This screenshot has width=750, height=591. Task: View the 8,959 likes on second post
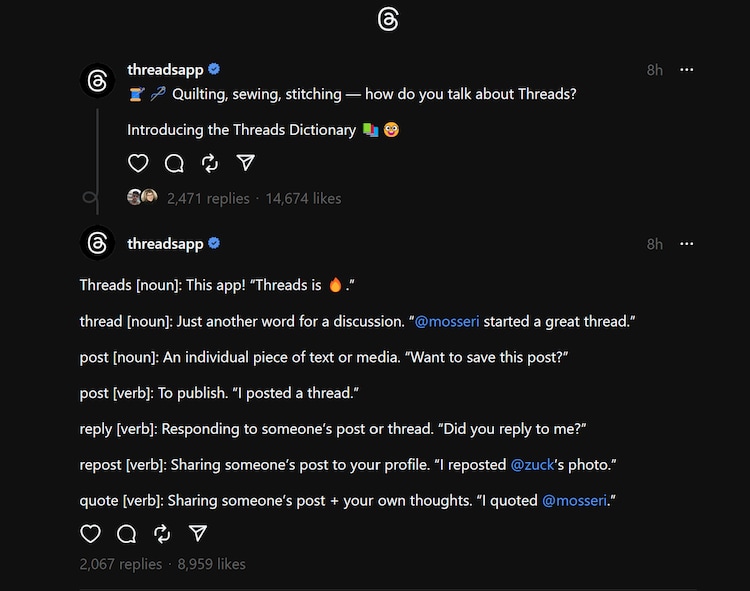click(211, 564)
